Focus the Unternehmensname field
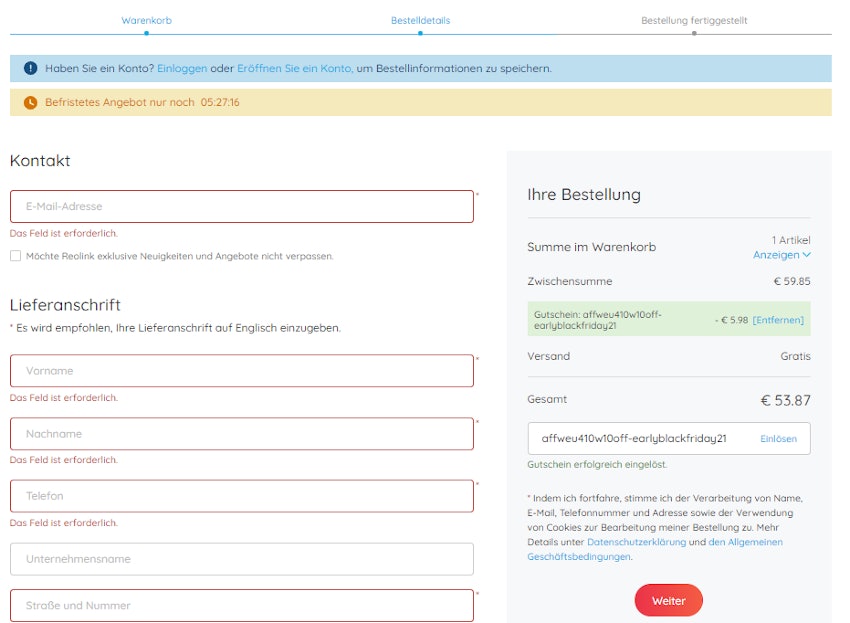 tap(241, 559)
